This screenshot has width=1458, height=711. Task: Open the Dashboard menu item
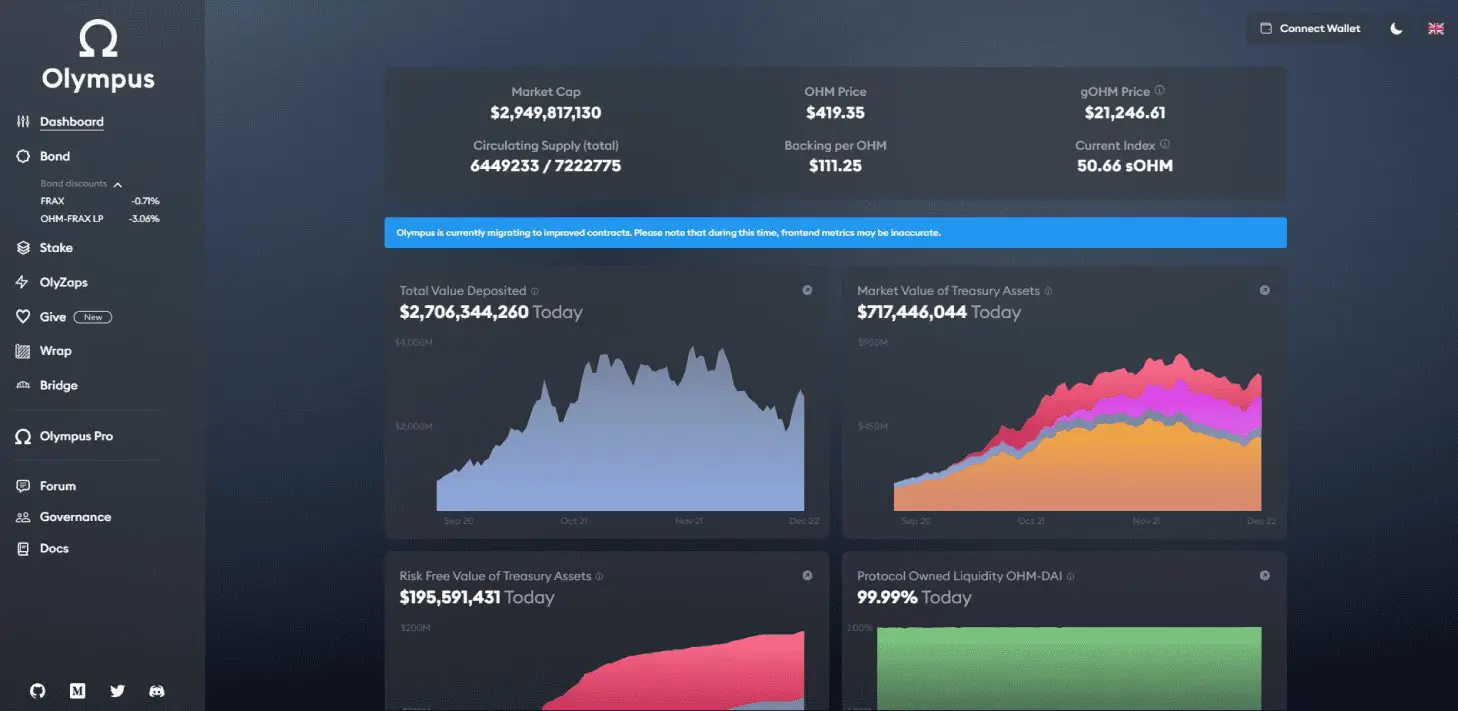pyautogui.click(x=72, y=122)
